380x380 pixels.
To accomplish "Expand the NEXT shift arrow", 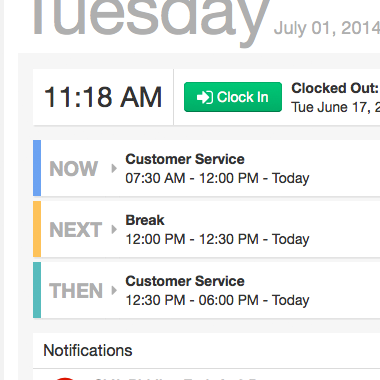I will pos(114,229).
